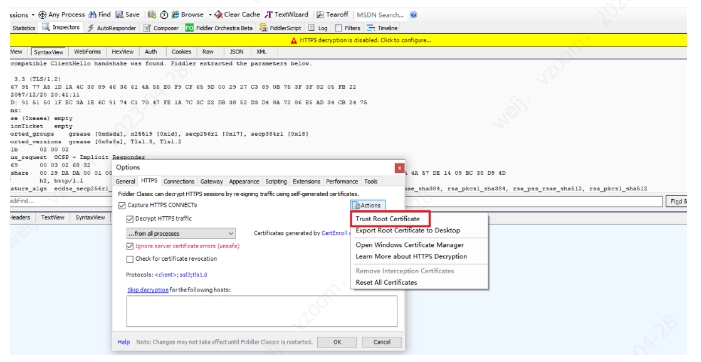Switch to Scripting tab in Options
701x362 pixels.
tap(276, 181)
